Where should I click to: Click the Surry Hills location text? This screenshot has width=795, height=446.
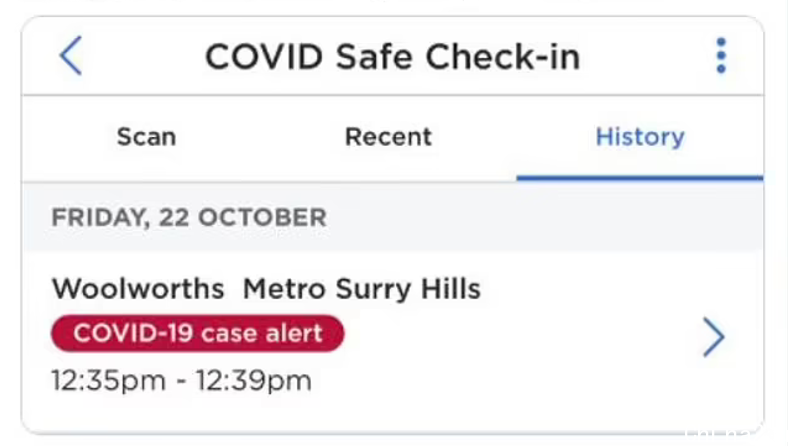(408, 290)
